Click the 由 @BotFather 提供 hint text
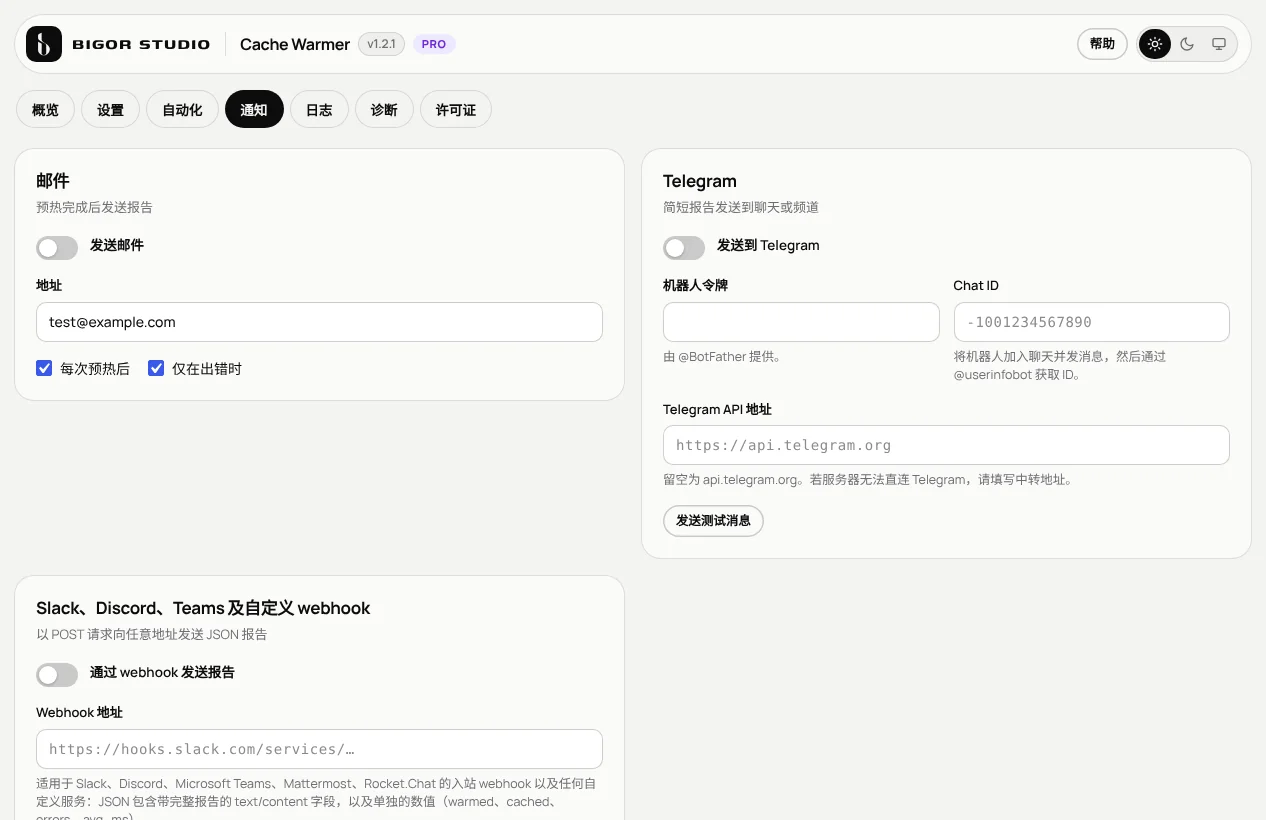 pos(722,356)
